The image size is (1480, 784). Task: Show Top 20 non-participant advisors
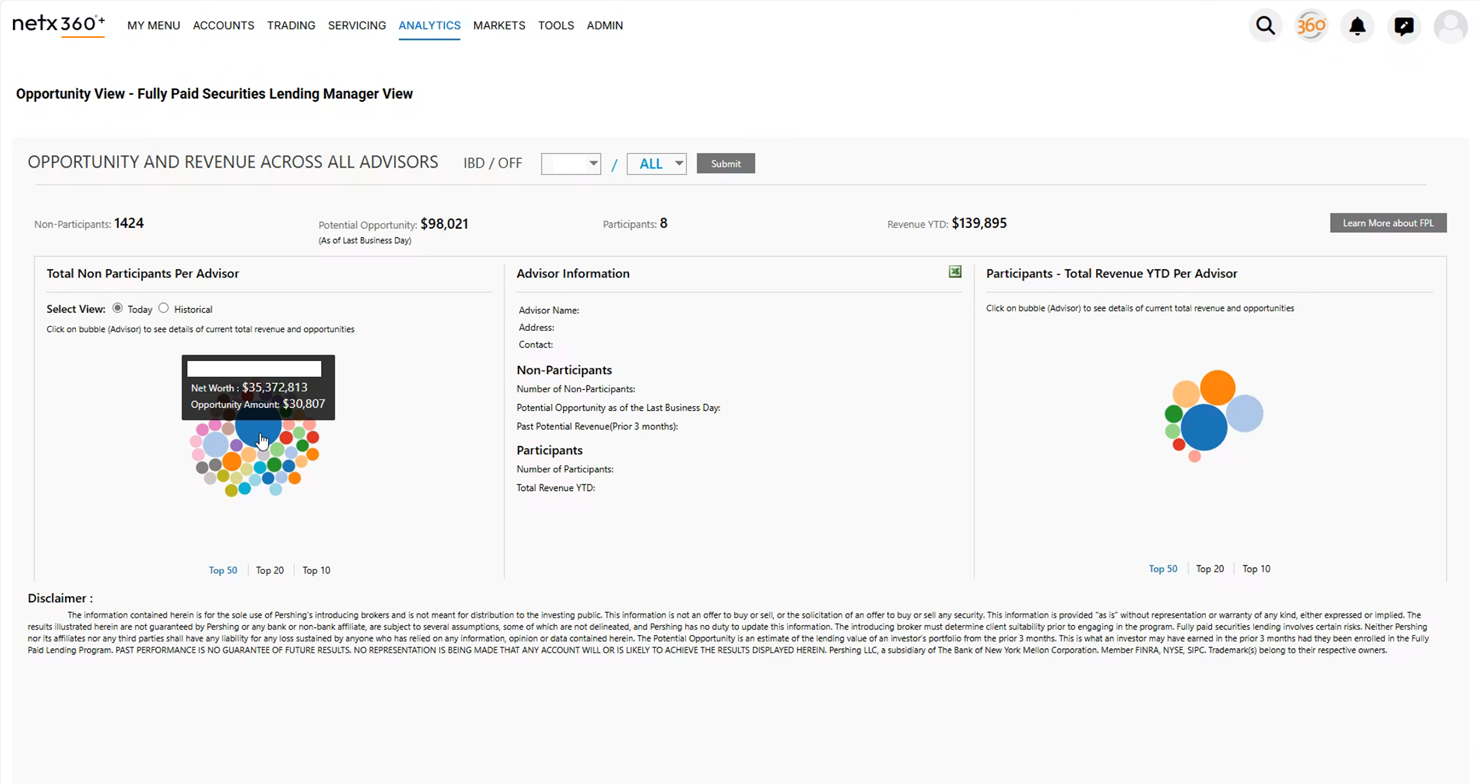tap(270, 570)
